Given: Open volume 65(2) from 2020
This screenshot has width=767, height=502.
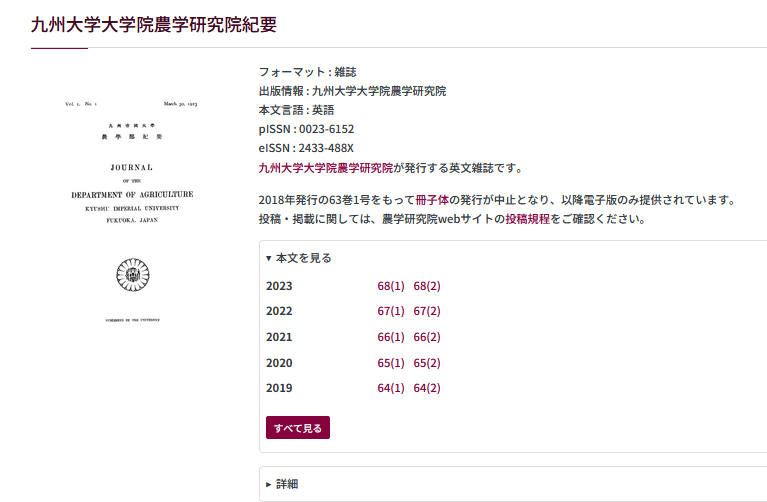Looking at the screenshot, I should point(427,363).
